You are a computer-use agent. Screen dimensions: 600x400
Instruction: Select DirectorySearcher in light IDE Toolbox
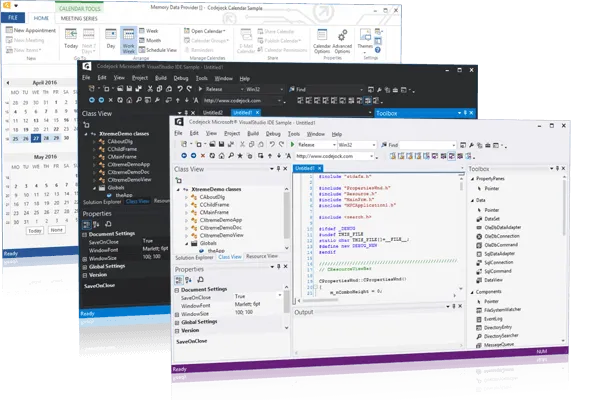497,336
